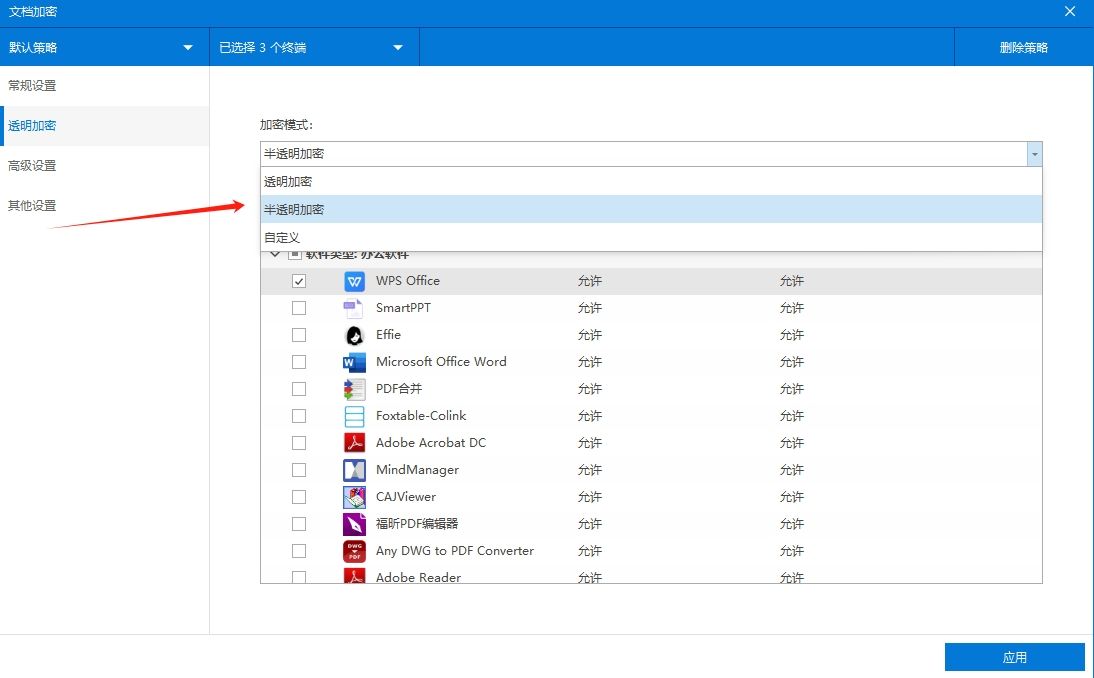Uncheck the WPS Office checkbox
Screen dimensions: 1094x678
[298, 281]
